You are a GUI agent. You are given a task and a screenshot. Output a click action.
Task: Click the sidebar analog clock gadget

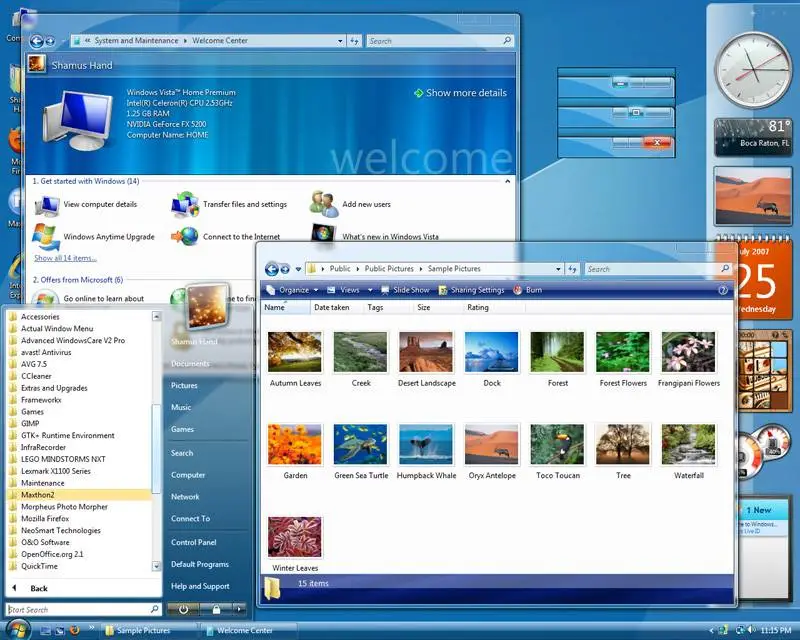coord(753,70)
